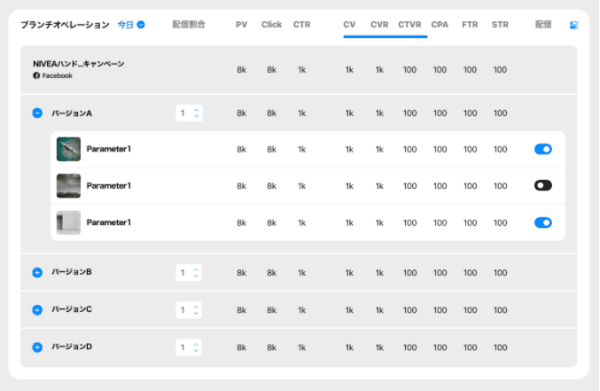Enable delivery for second Parameter1 row

[x=543, y=186]
